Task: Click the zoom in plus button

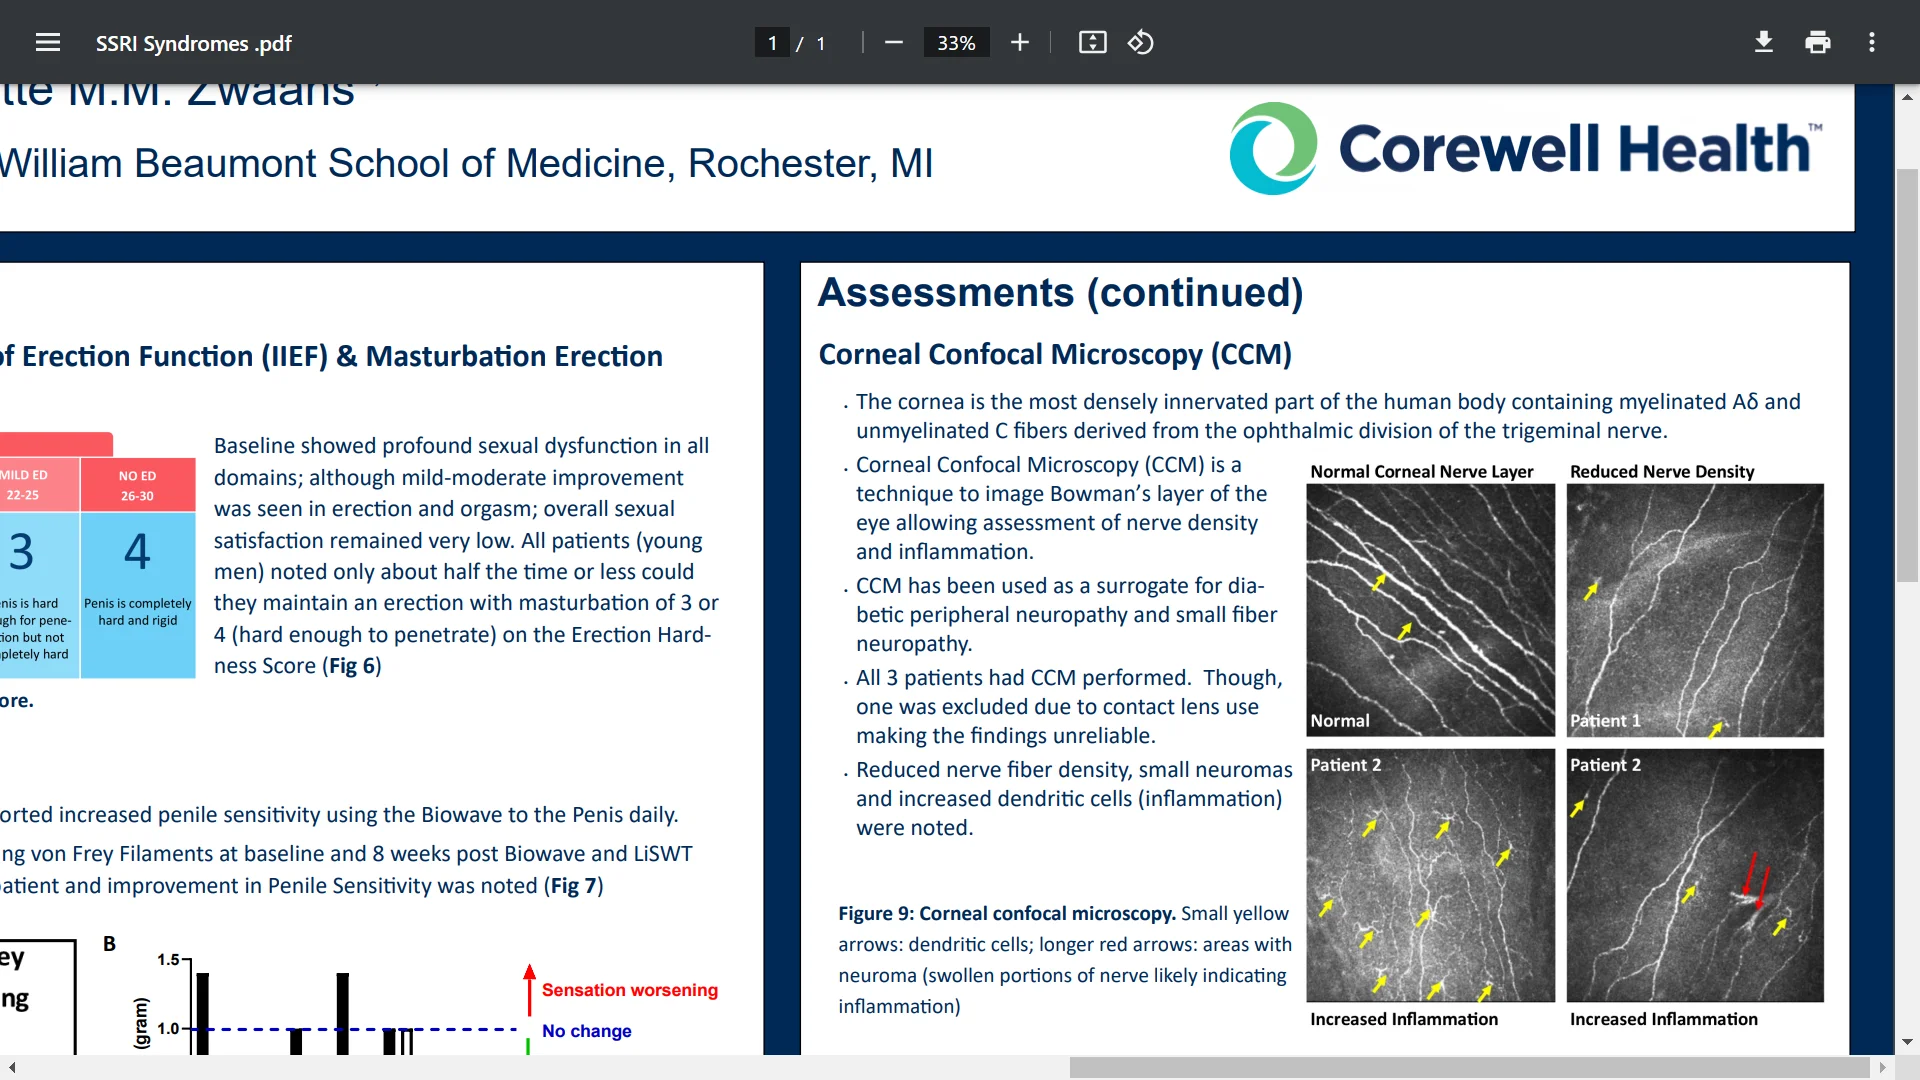Action: (x=1019, y=42)
